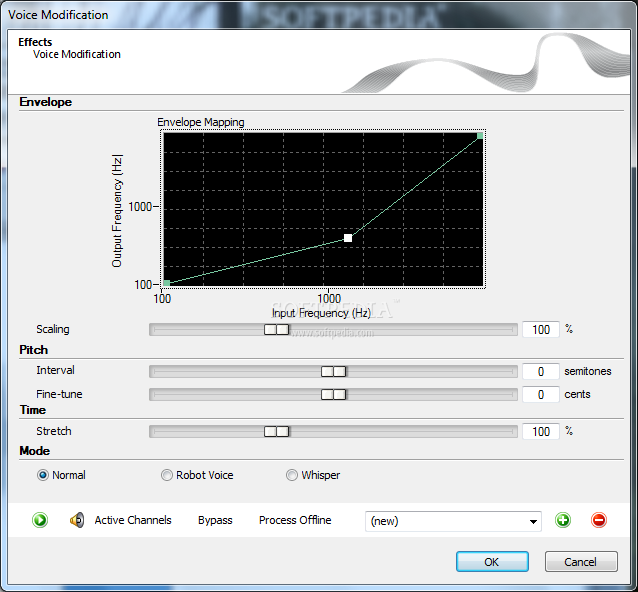Toggle Bypass
Image resolution: width=638 pixels, height=592 pixels.
[215, 520]
